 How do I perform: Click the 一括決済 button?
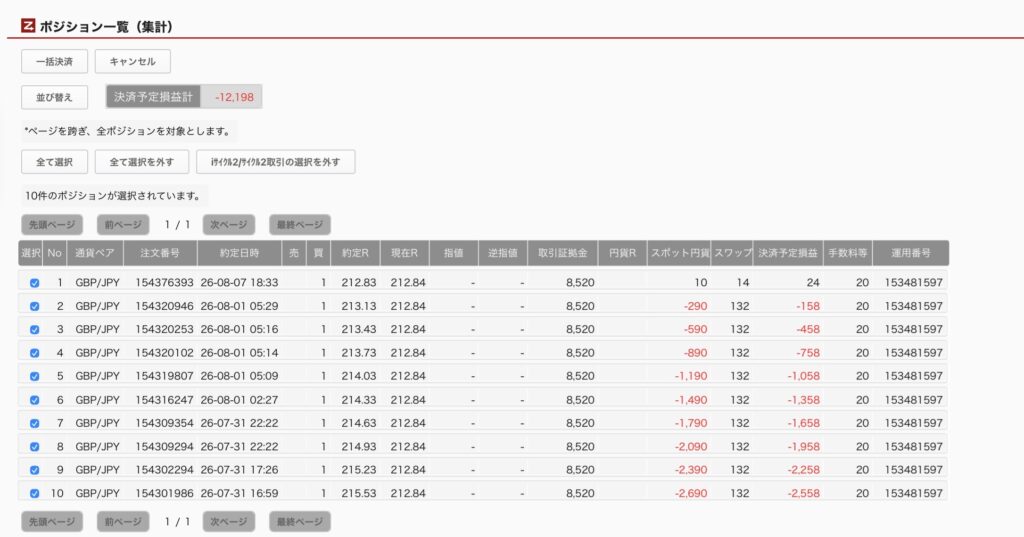click(x=54, y=61)
